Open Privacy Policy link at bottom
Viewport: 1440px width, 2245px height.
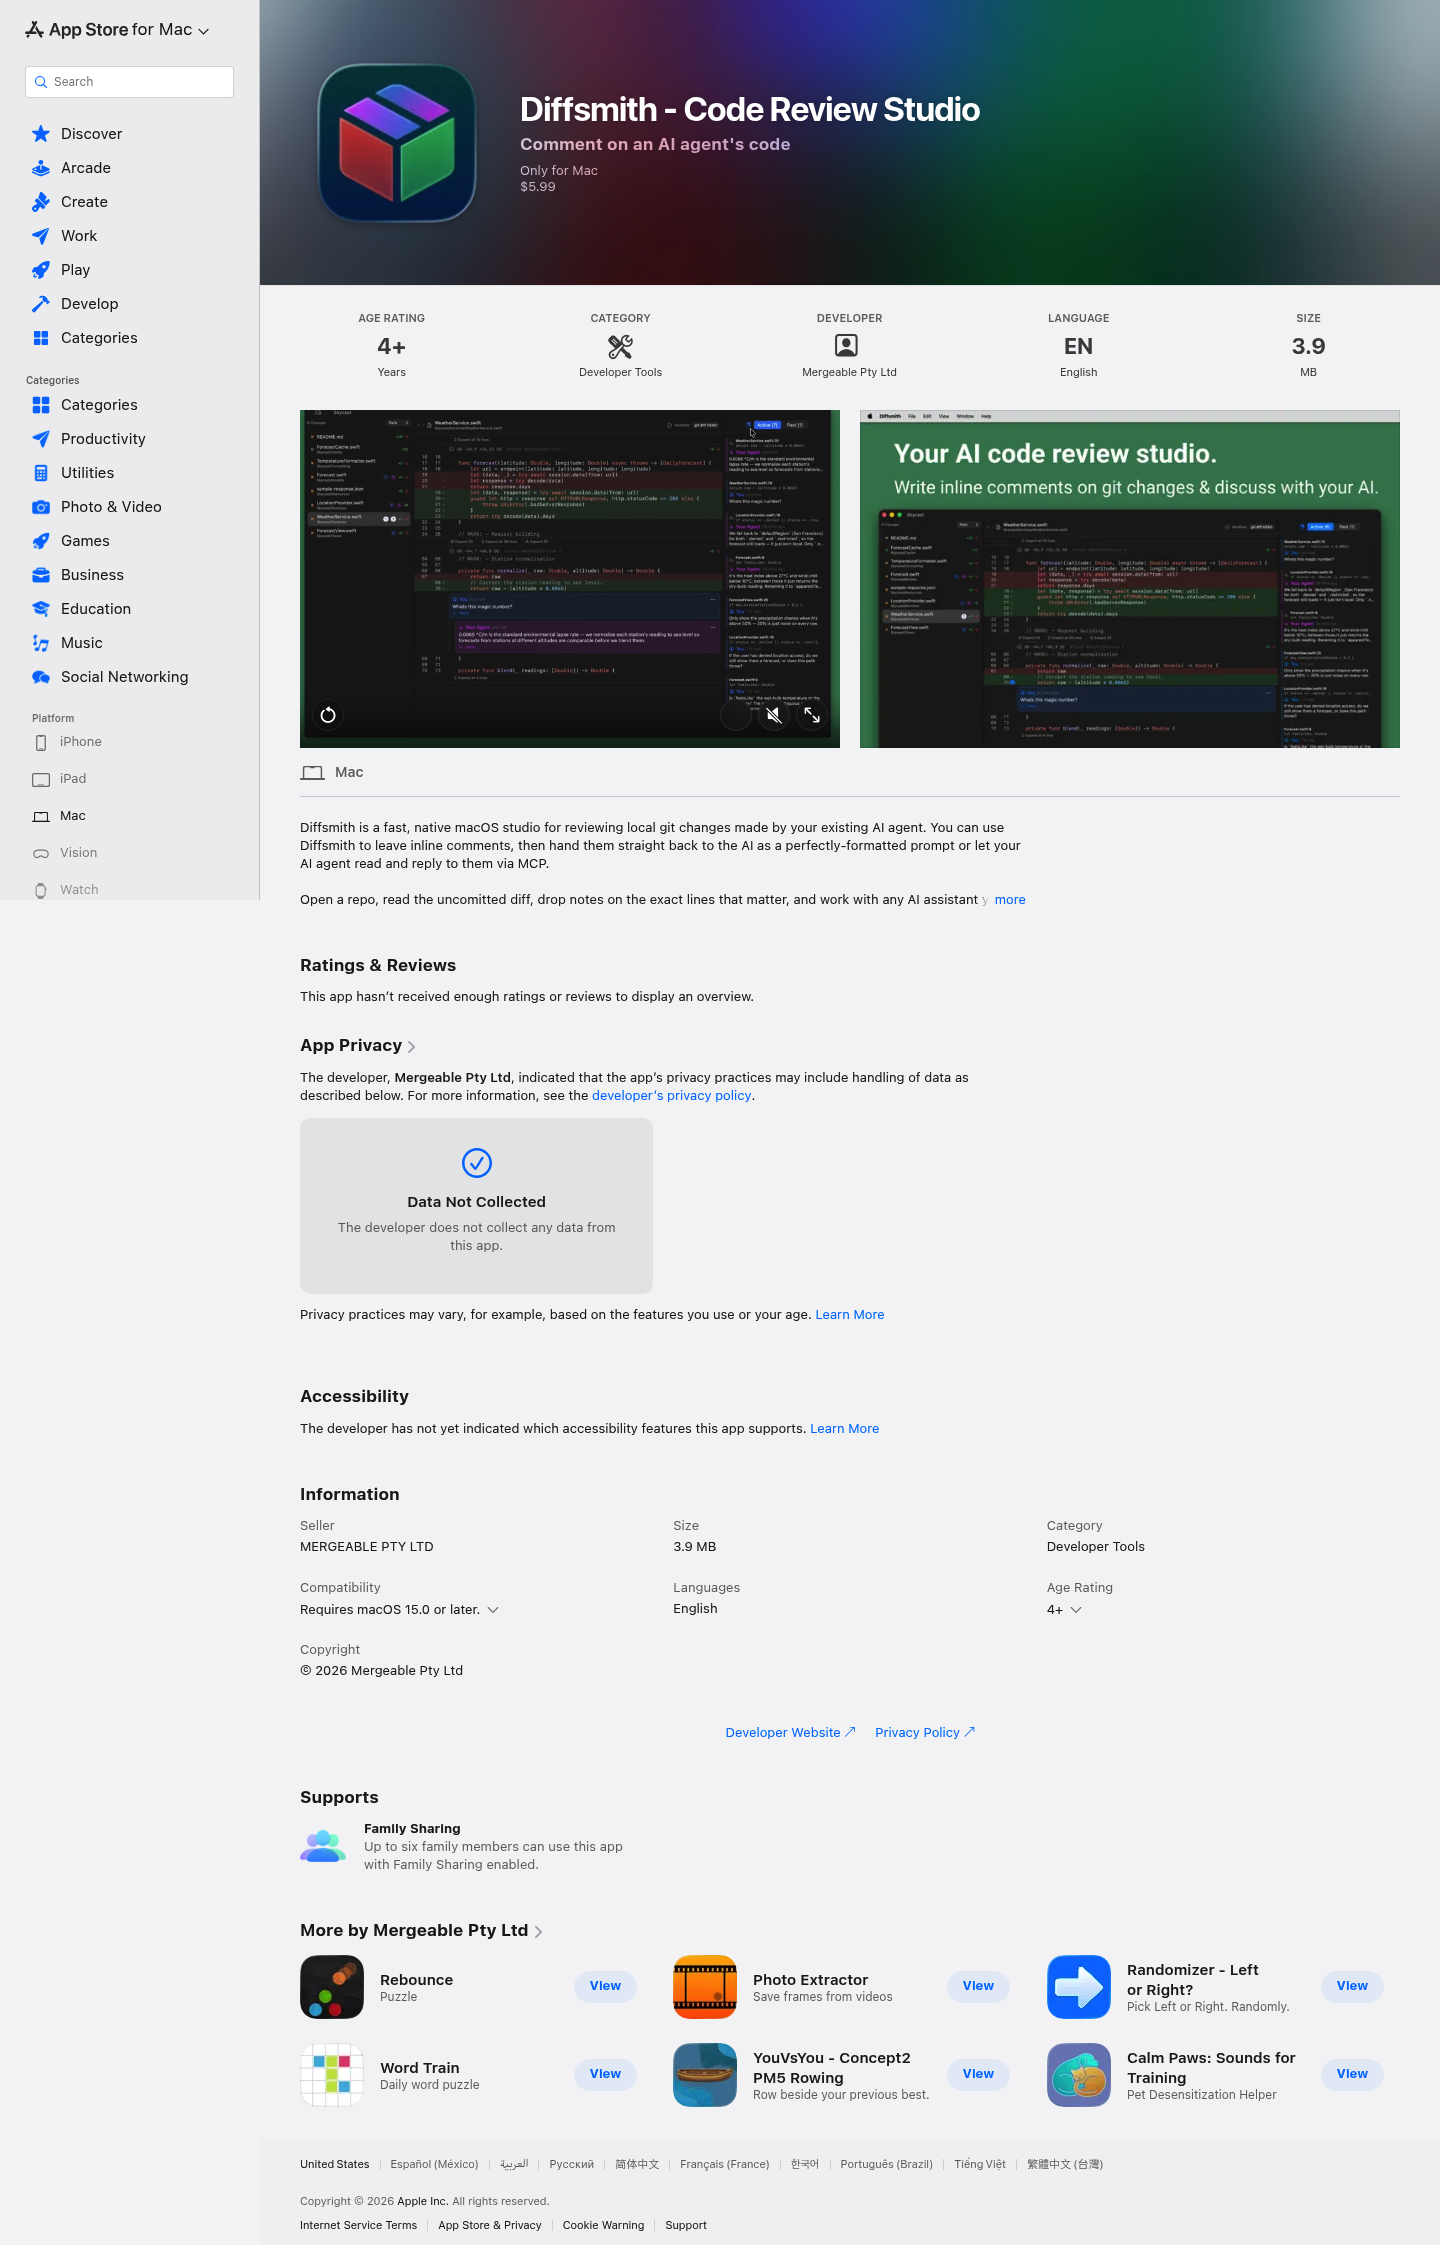click(x=925, y=1733)
